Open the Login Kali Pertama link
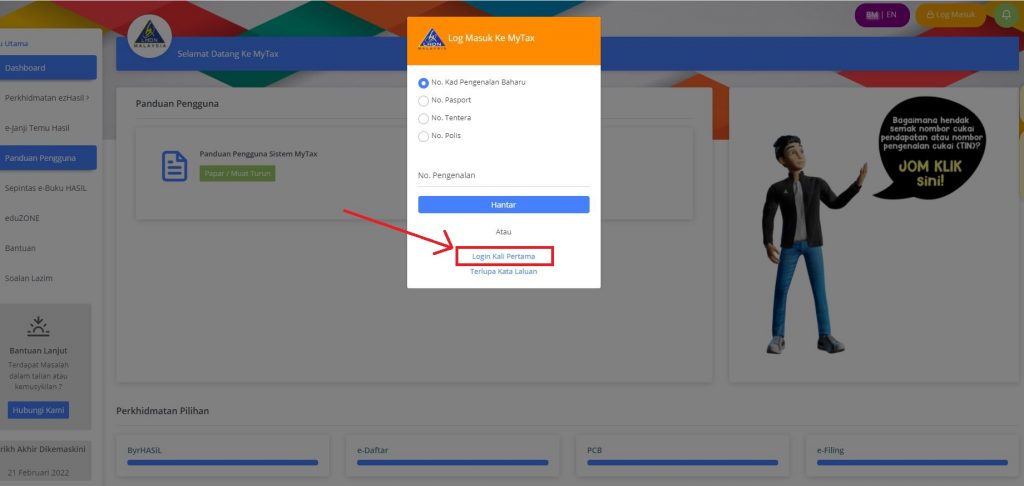This screenshot has width=1024, height=486. click(x=504, y=256)
